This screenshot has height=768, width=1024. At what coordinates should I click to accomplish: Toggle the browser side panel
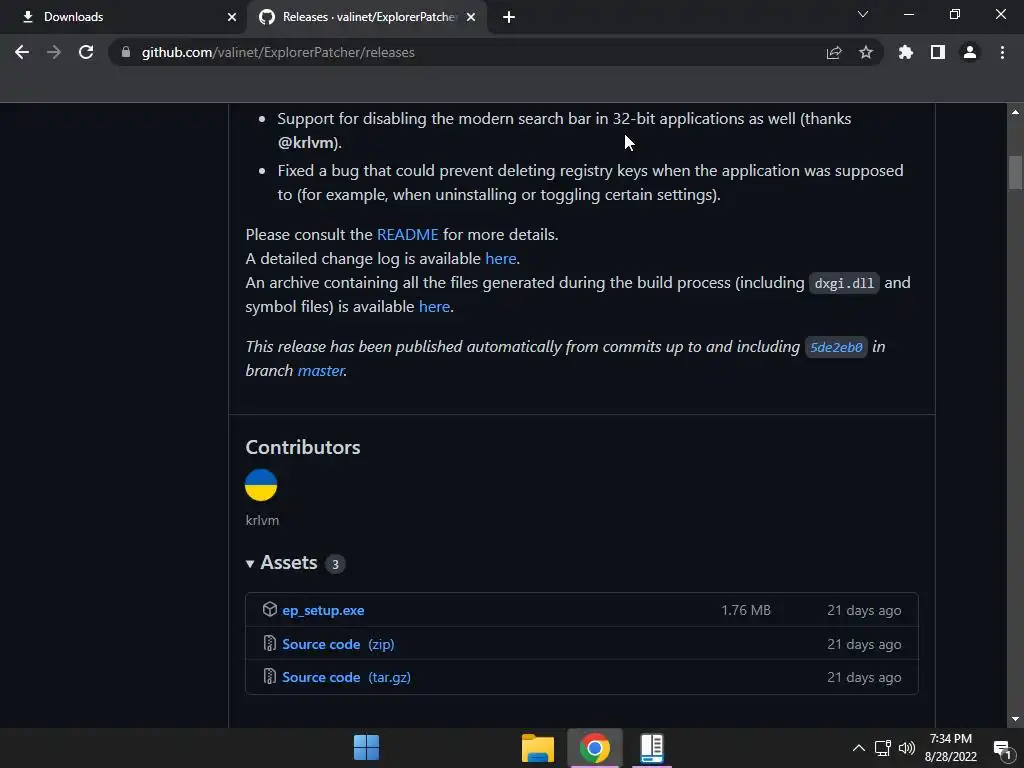(938, 52)
